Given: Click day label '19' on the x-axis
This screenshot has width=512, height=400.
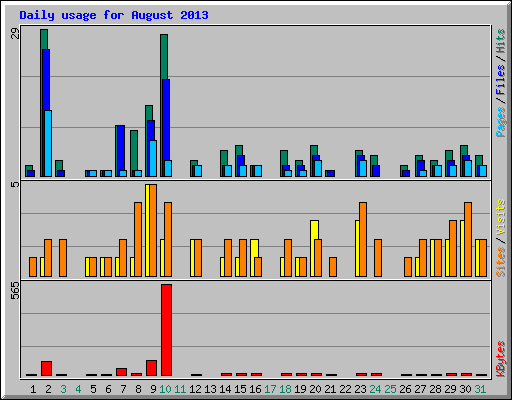Looking at the screenshot, I should tap(300, 389).
